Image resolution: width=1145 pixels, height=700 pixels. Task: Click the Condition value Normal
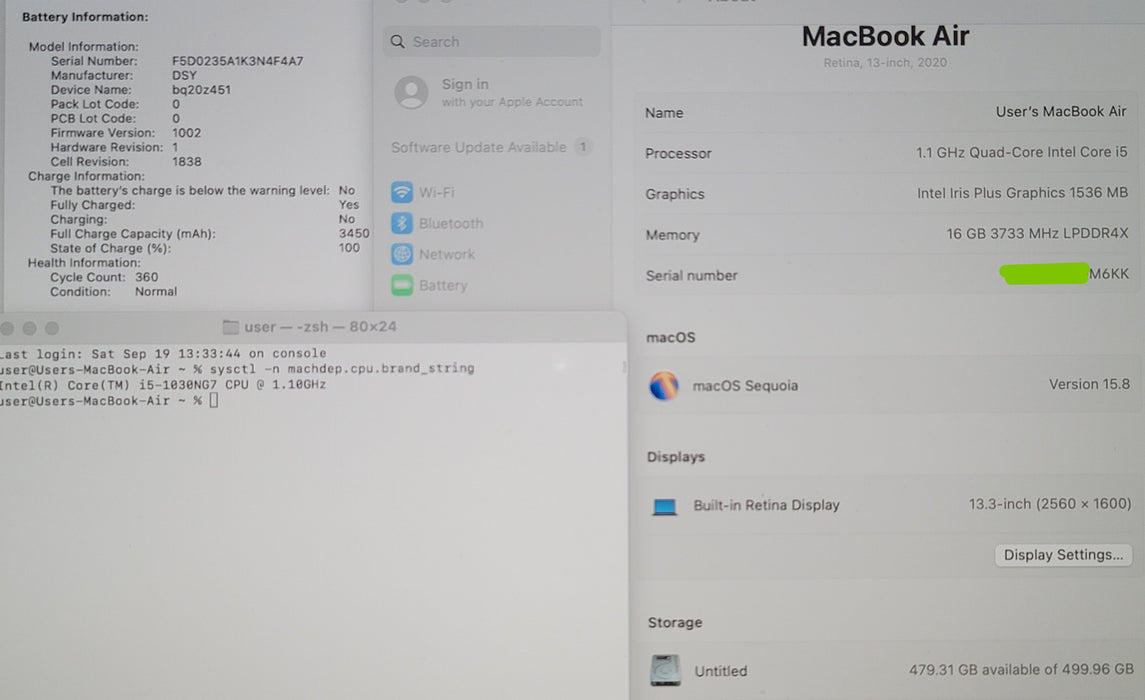pos(156,292)
